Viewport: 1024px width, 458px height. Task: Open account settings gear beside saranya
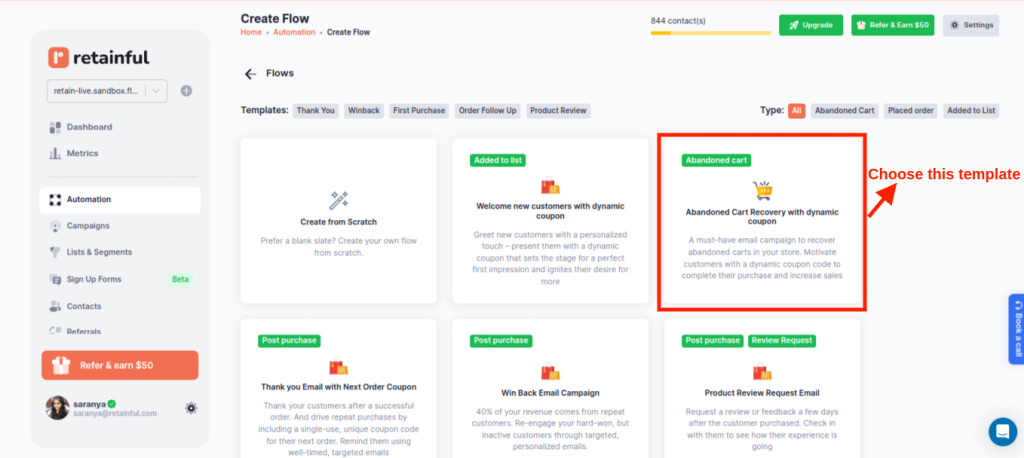[191, 408]
